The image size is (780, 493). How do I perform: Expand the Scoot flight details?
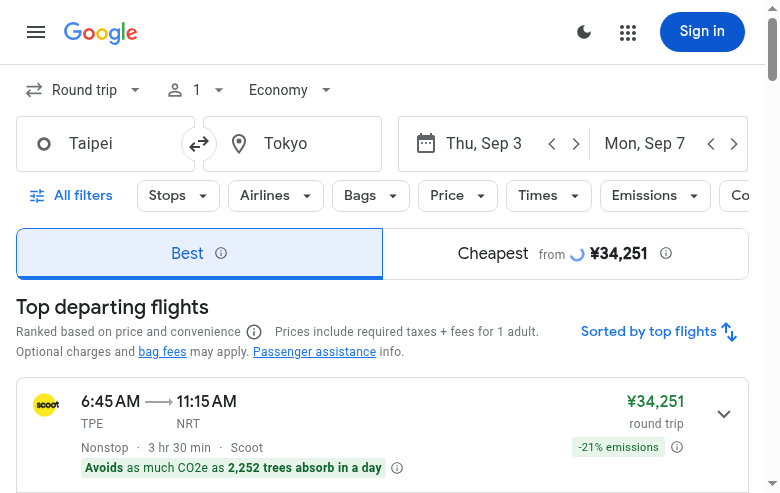pos(724,414)
